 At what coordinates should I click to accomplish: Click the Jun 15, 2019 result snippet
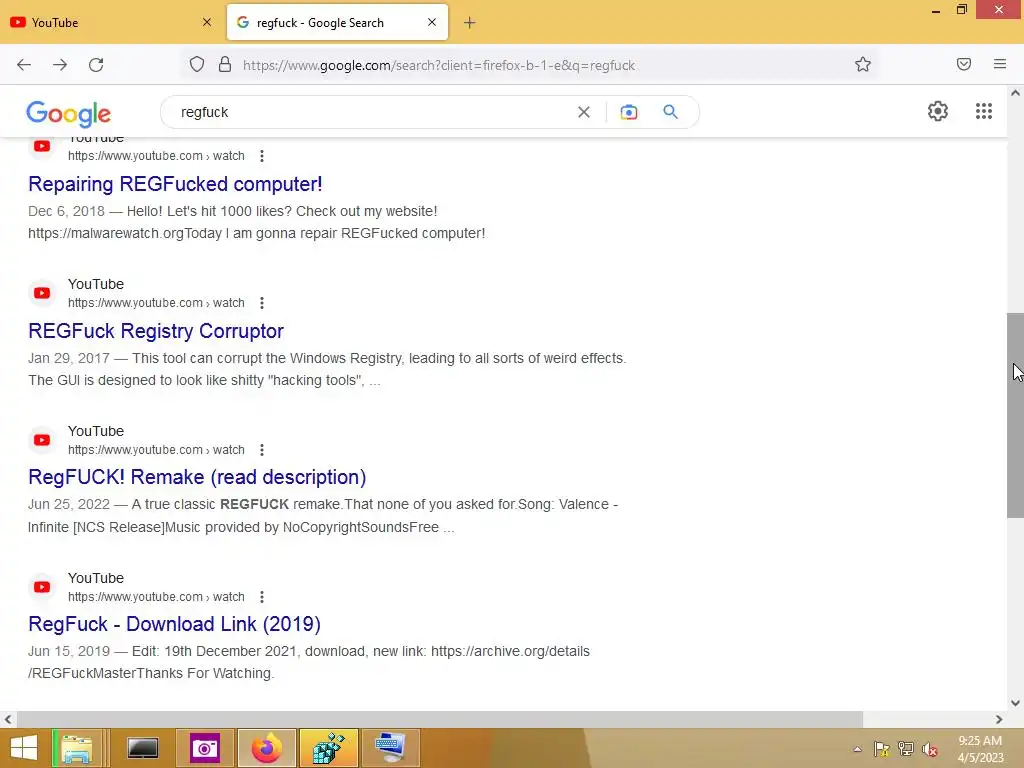[x=309, y=662]
